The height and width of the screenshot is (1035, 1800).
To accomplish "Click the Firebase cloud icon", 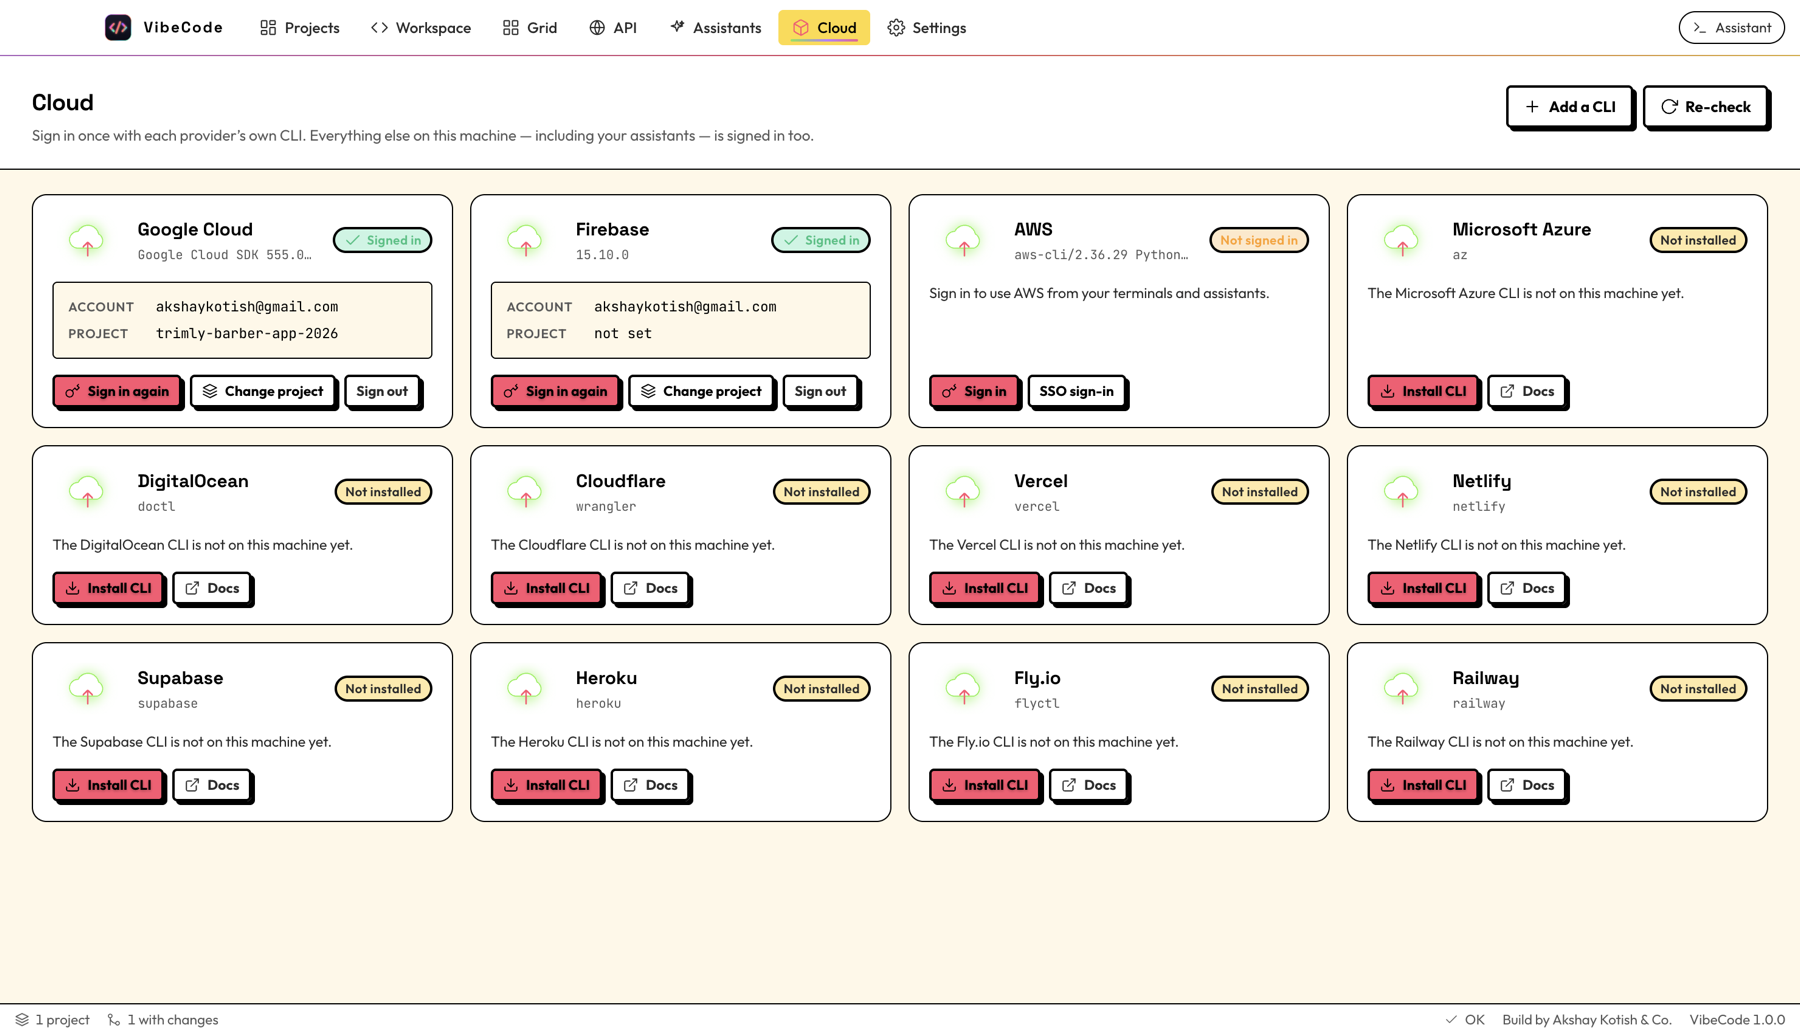I will (525, 240).
